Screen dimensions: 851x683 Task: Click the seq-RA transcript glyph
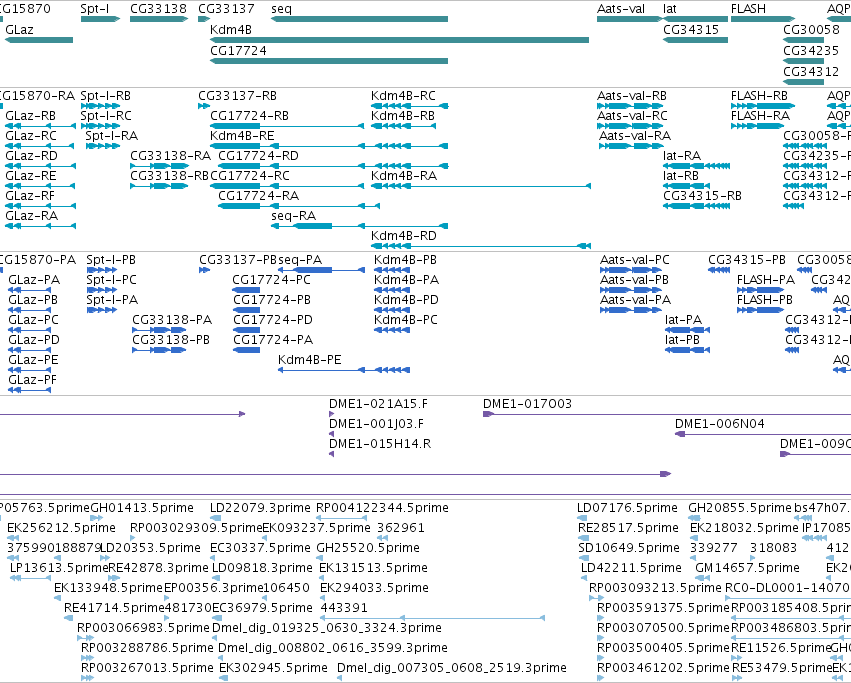(359, 226)
